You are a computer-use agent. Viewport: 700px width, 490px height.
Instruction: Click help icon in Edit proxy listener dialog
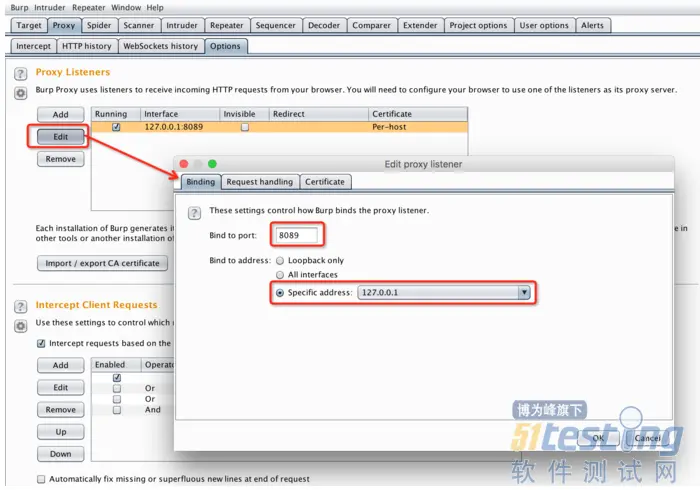click(x=194, y=213)
